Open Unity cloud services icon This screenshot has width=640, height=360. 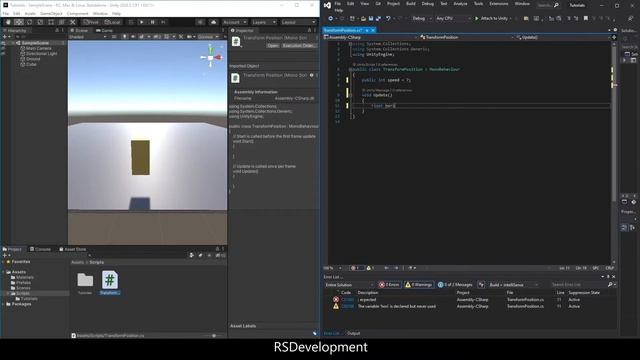click(x=213, y=22)
